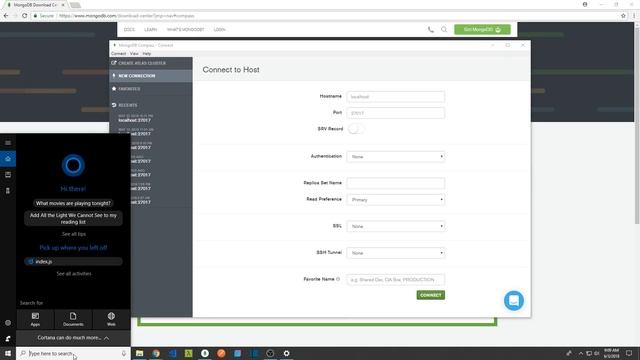The width and height of the screenshot is (640, 360).
Task: Click the New Connection lightning icon
Action: (x=114, y=76)
